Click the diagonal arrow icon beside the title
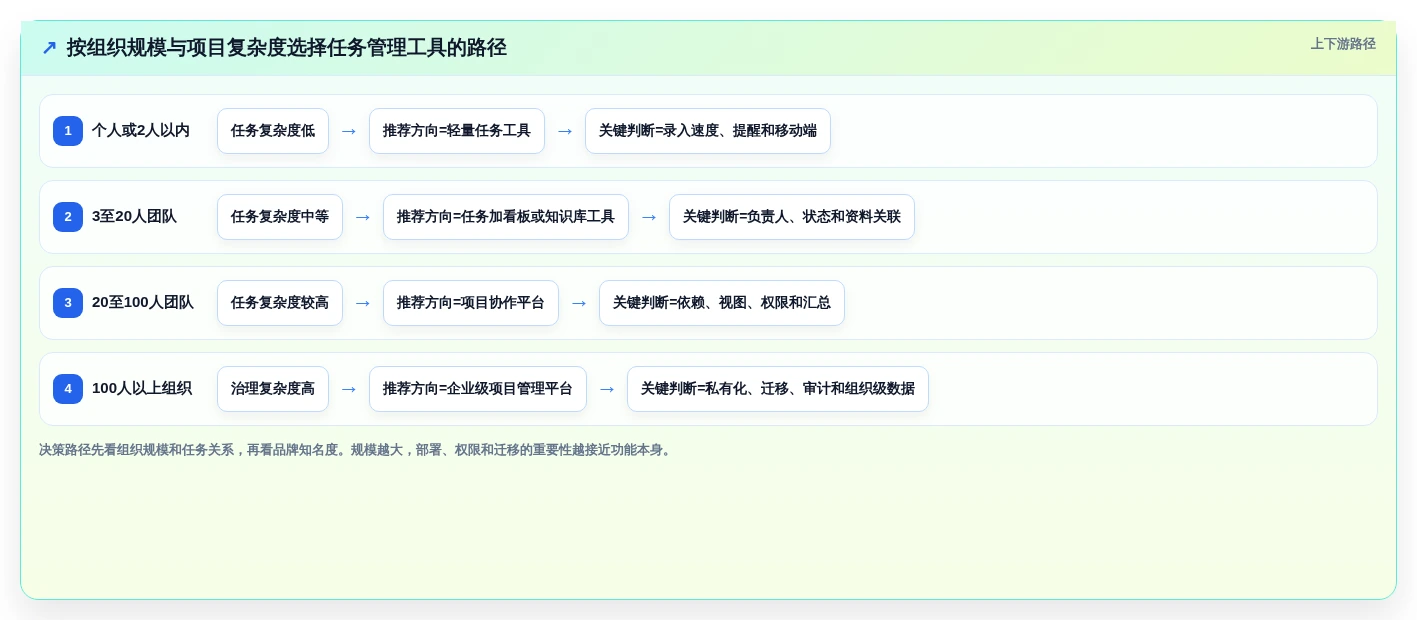The height and width of the screenshot is (620, 1417). [49, 48]
